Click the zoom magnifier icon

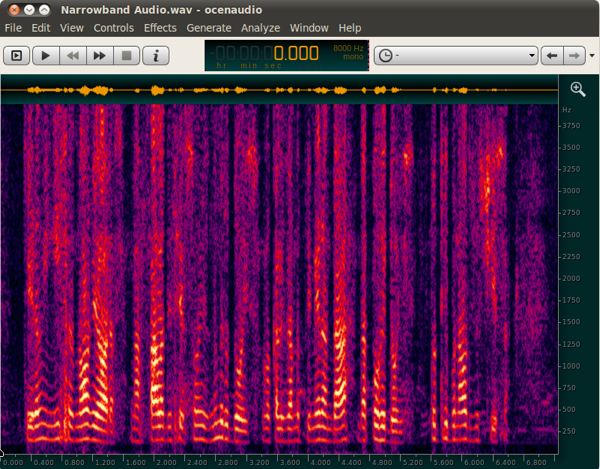pos(578,89)
